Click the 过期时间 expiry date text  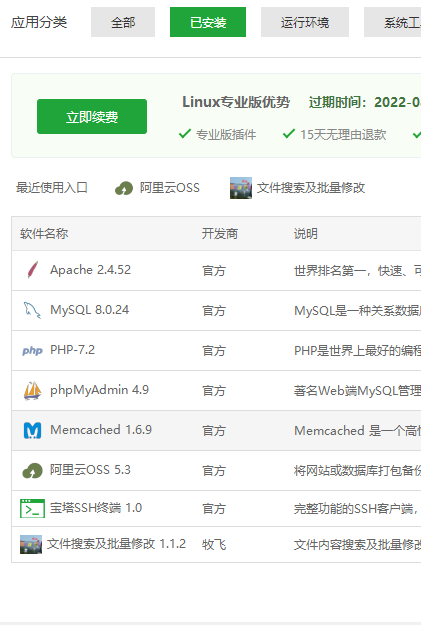(x=365, y=102)
